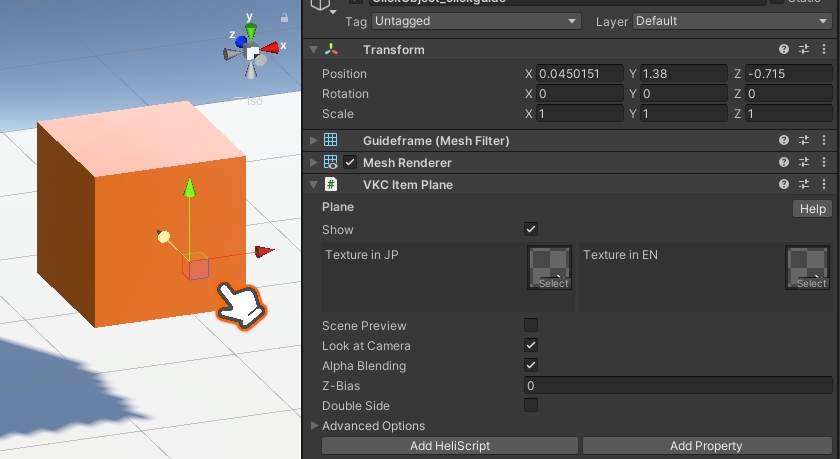The width and height of the screenshot is (840, 459).
Task: Click the Transform component help icon
Action: pos(785,50)
